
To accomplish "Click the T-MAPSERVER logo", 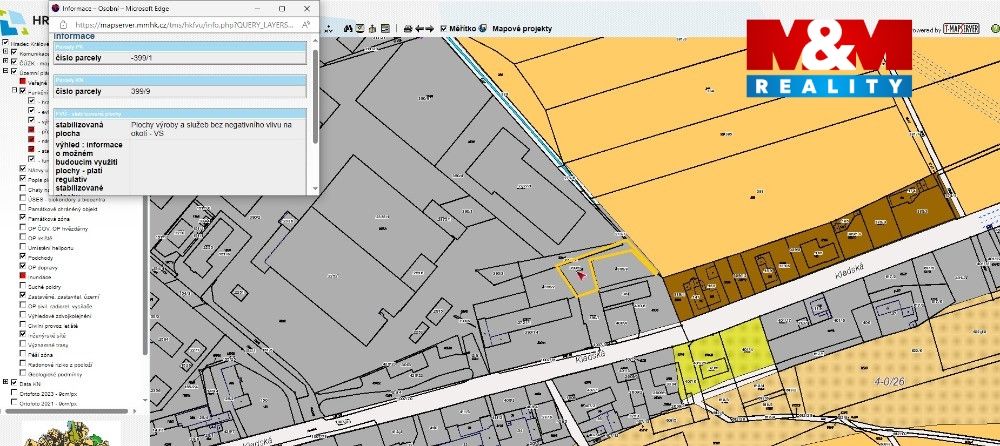I will click(x=961, y=29).
